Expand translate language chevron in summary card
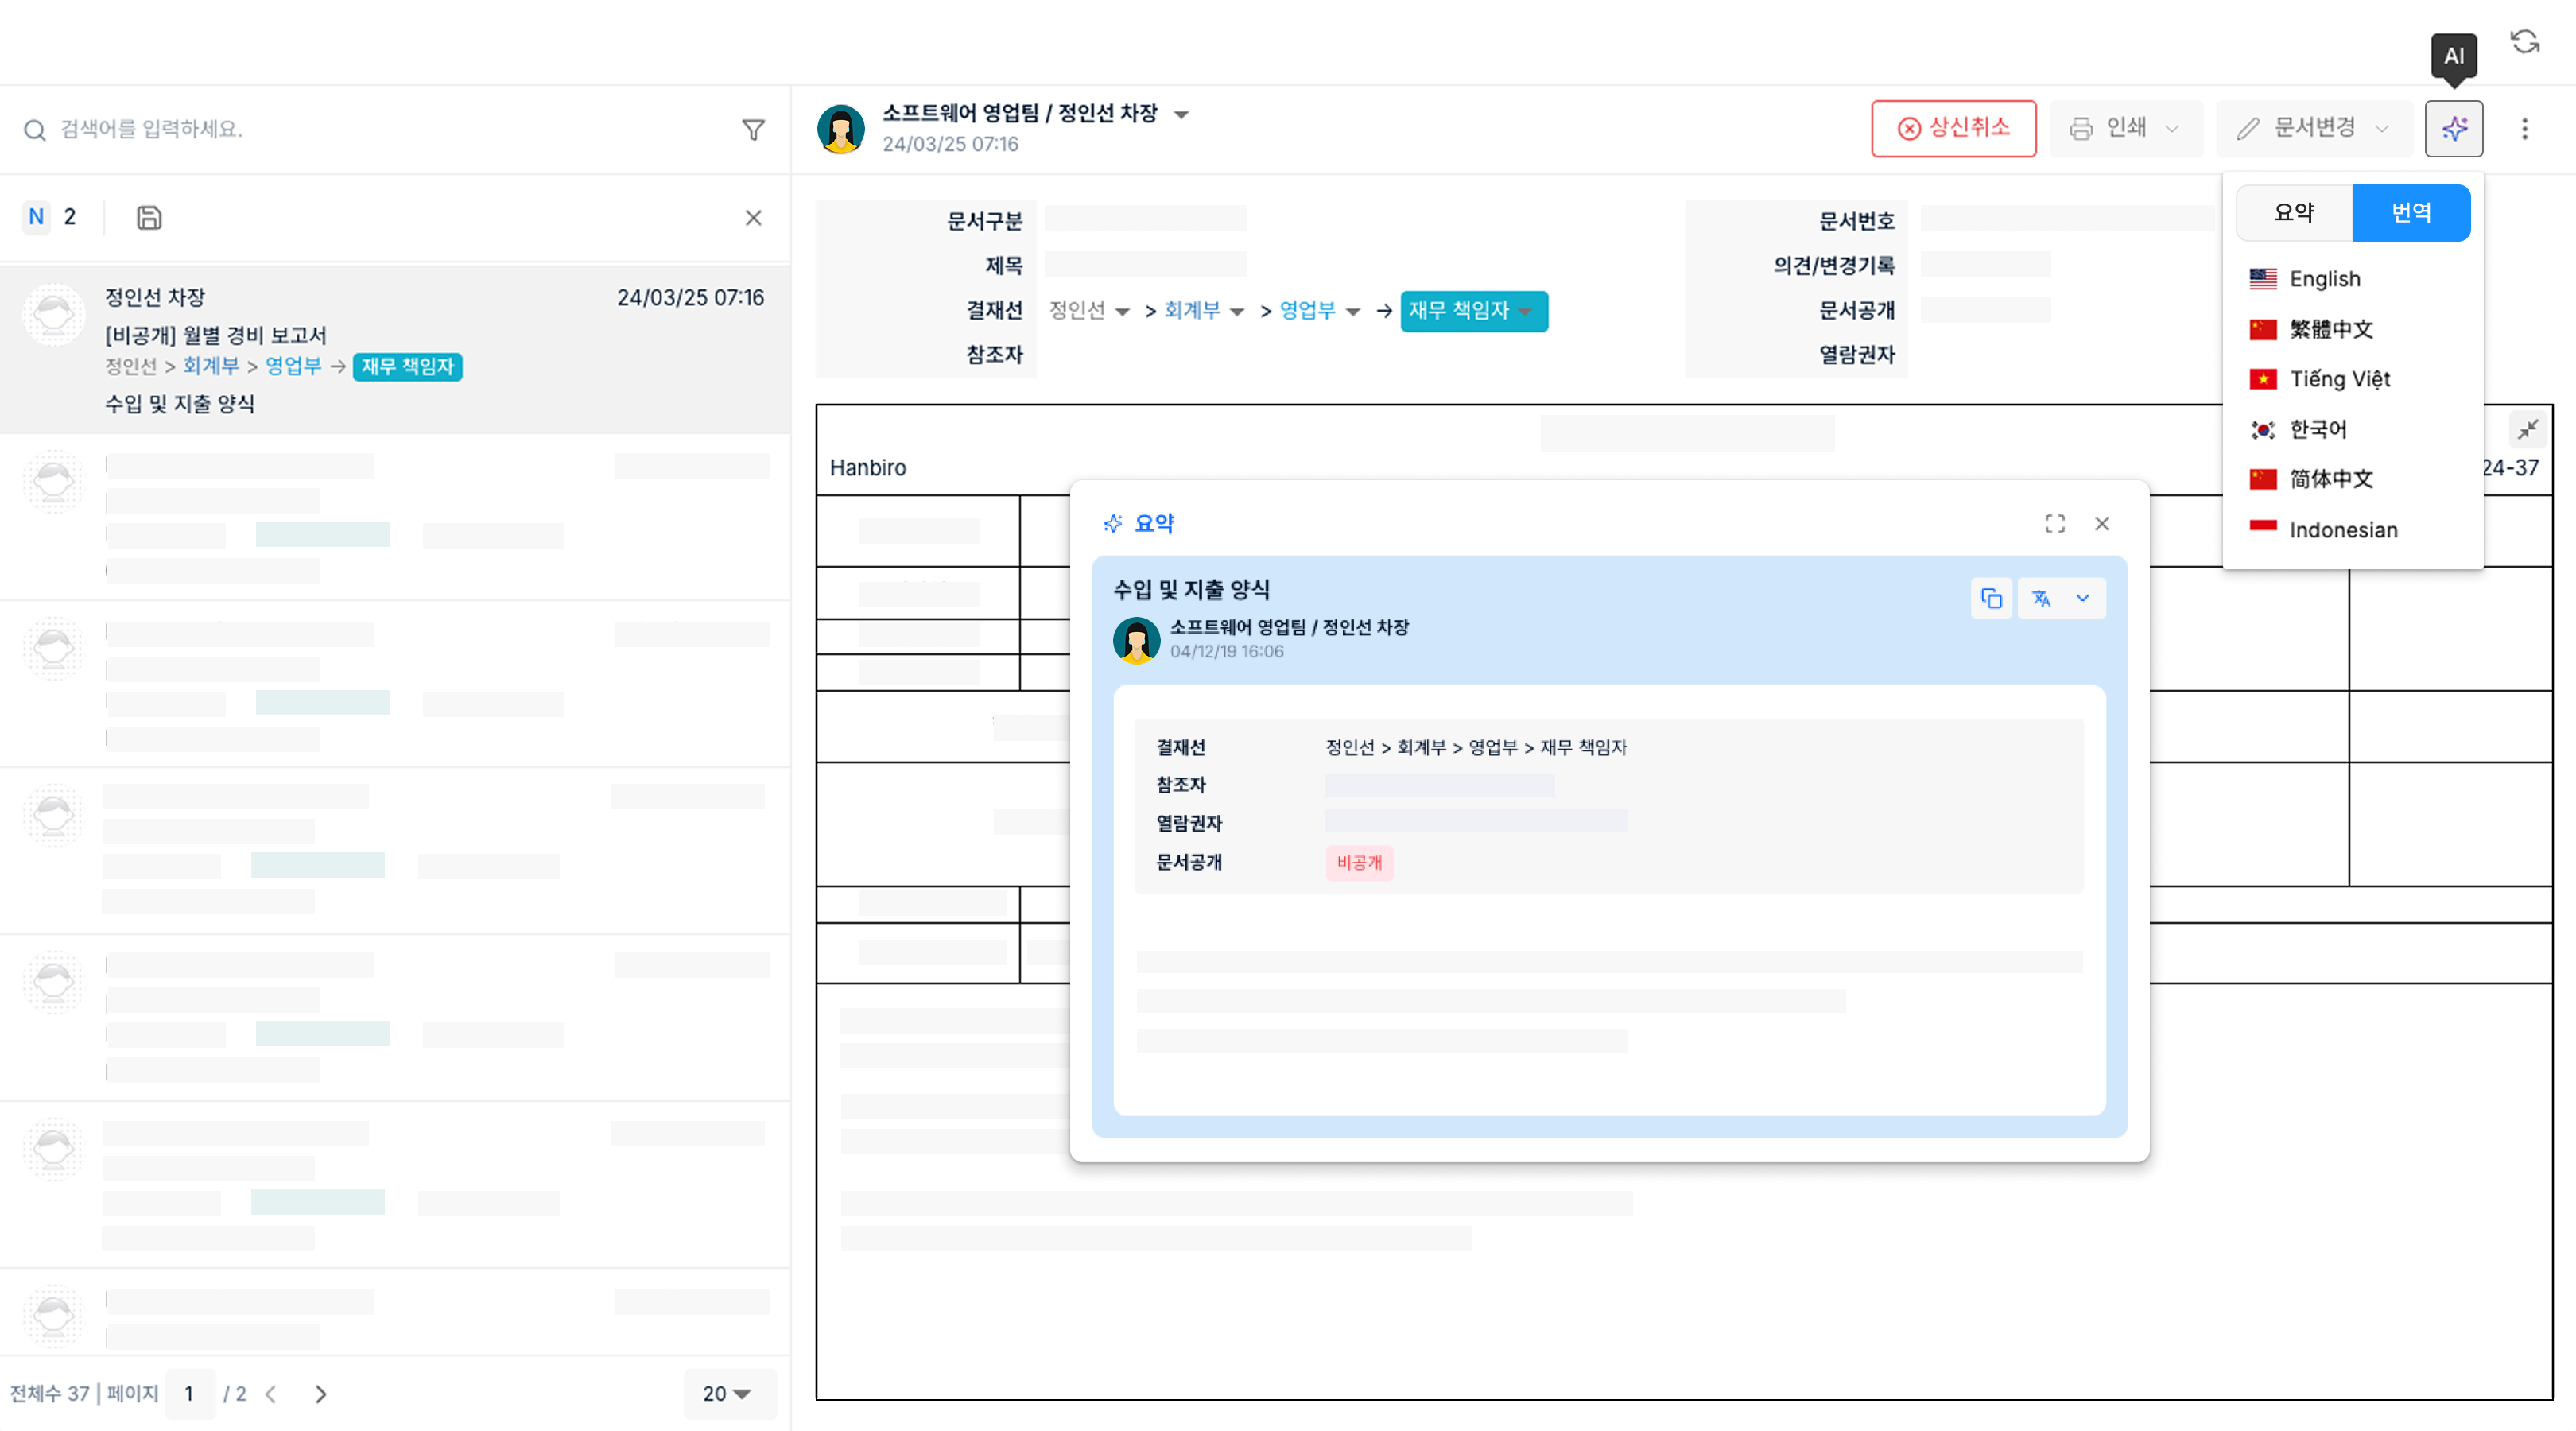Image resolution: width=2576 pixels, height=1431 pixels. click(2082, 598)
